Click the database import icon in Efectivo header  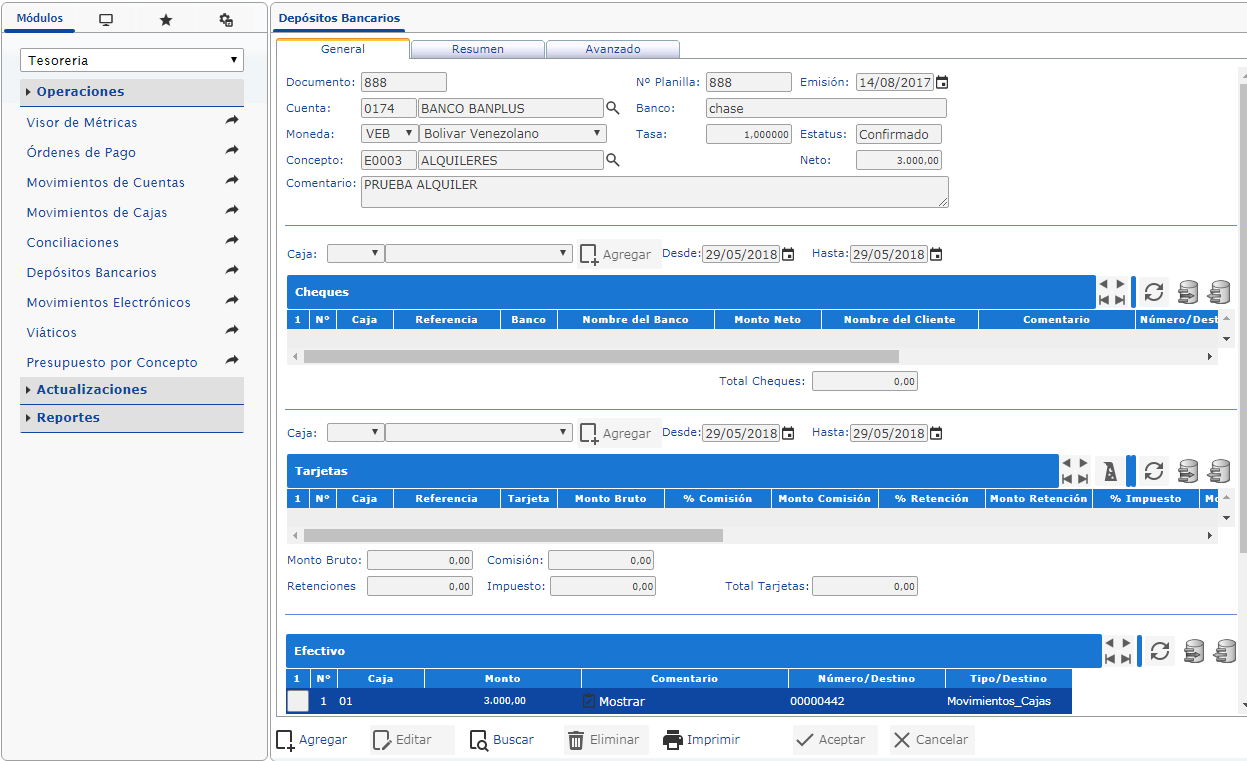[x=1224, y=651]
